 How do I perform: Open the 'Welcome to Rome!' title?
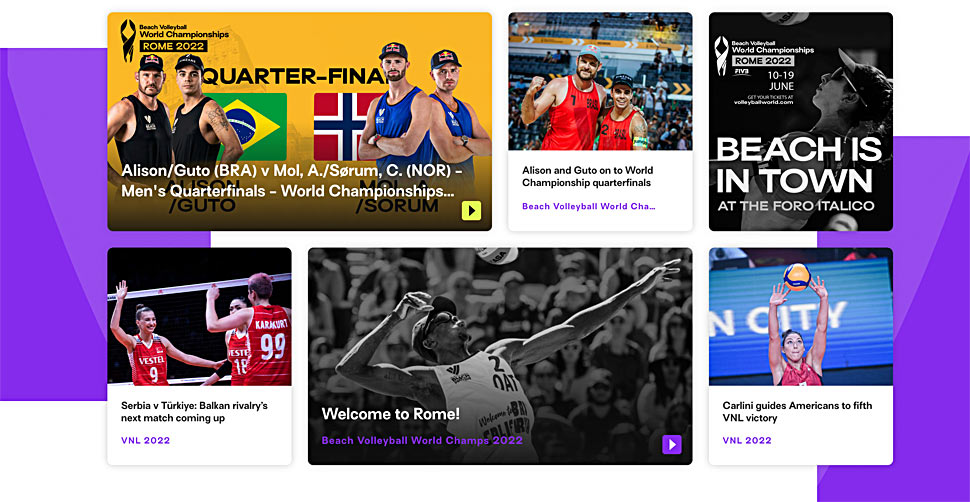point(390,413)
